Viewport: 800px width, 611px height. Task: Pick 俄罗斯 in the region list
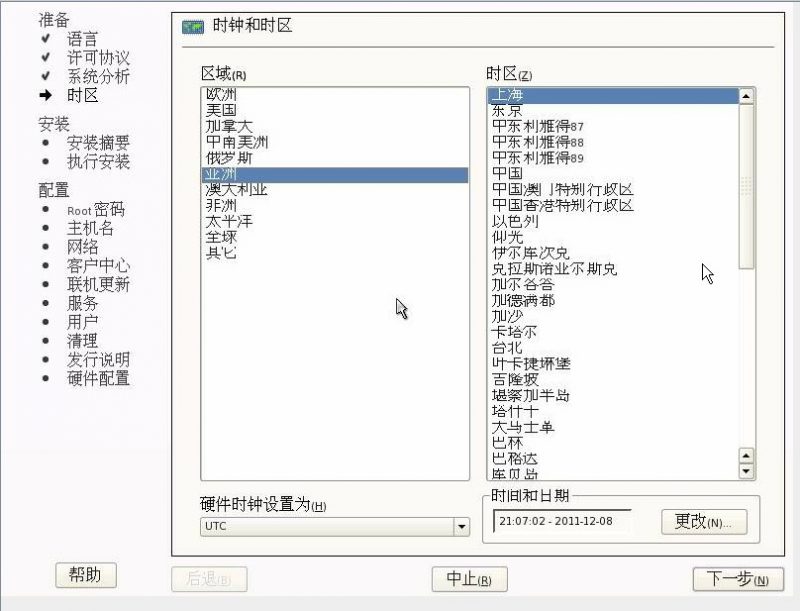click(229, 158)
